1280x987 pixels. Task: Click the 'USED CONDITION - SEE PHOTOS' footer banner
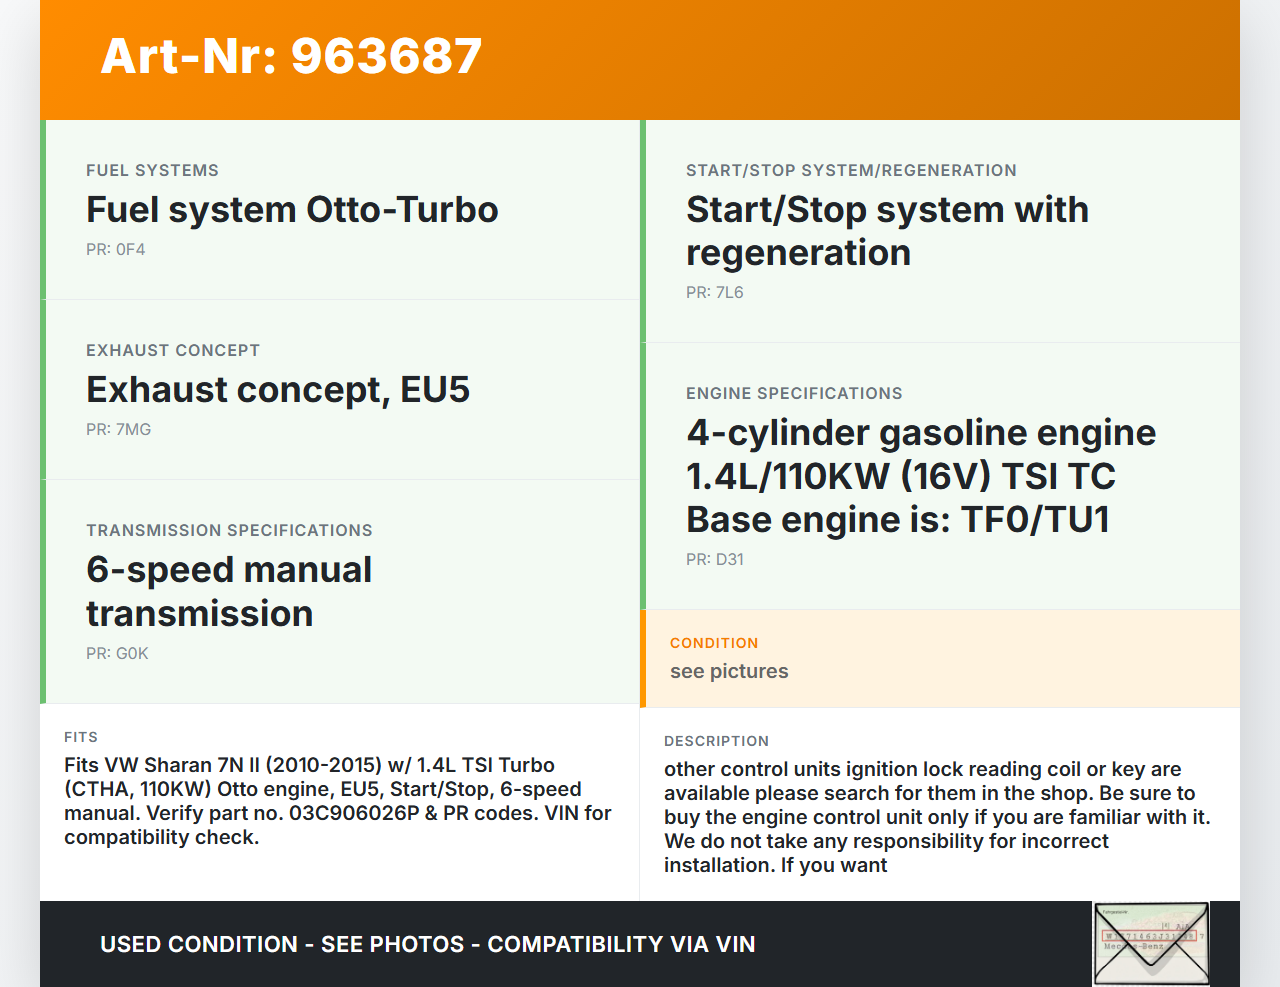[427, 944]
